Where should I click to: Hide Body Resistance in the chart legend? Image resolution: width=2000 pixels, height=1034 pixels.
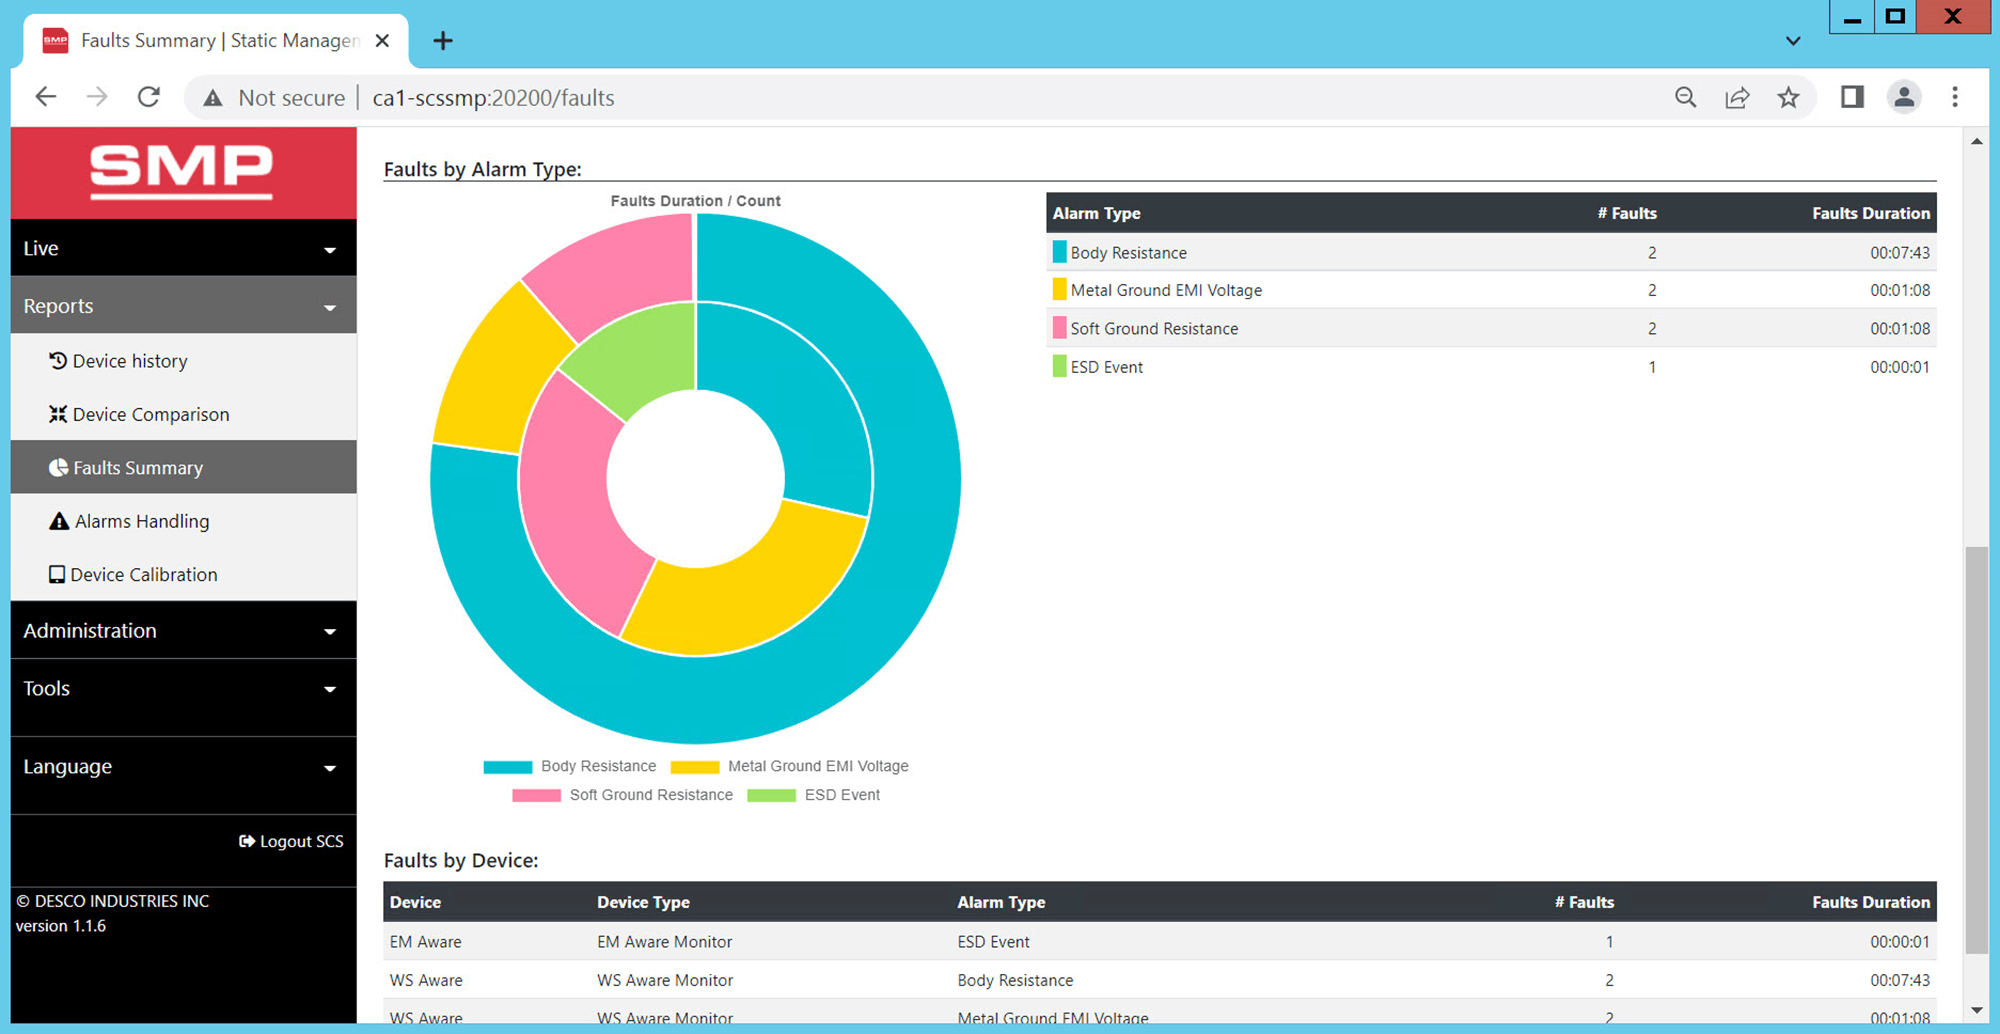click(571, 766)
